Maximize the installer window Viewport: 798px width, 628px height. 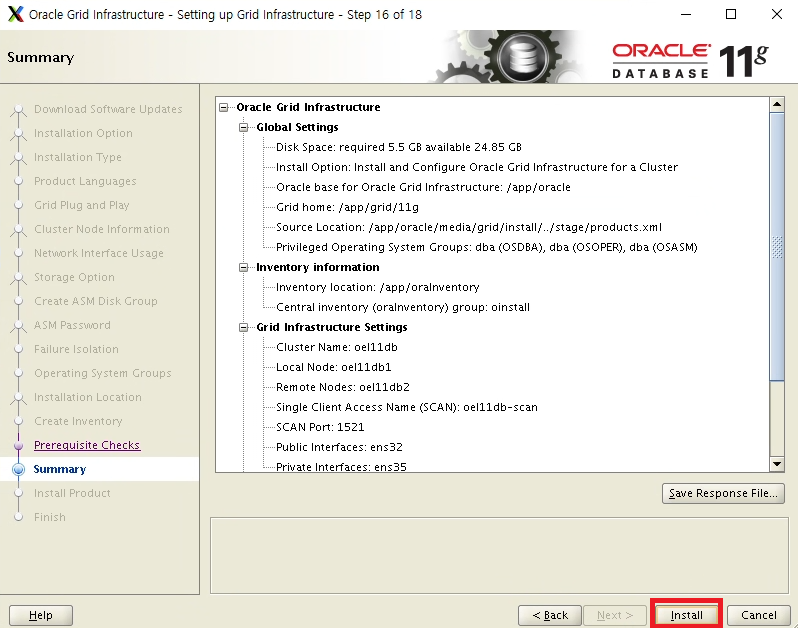pyautogui.click(x=731, y=14)
